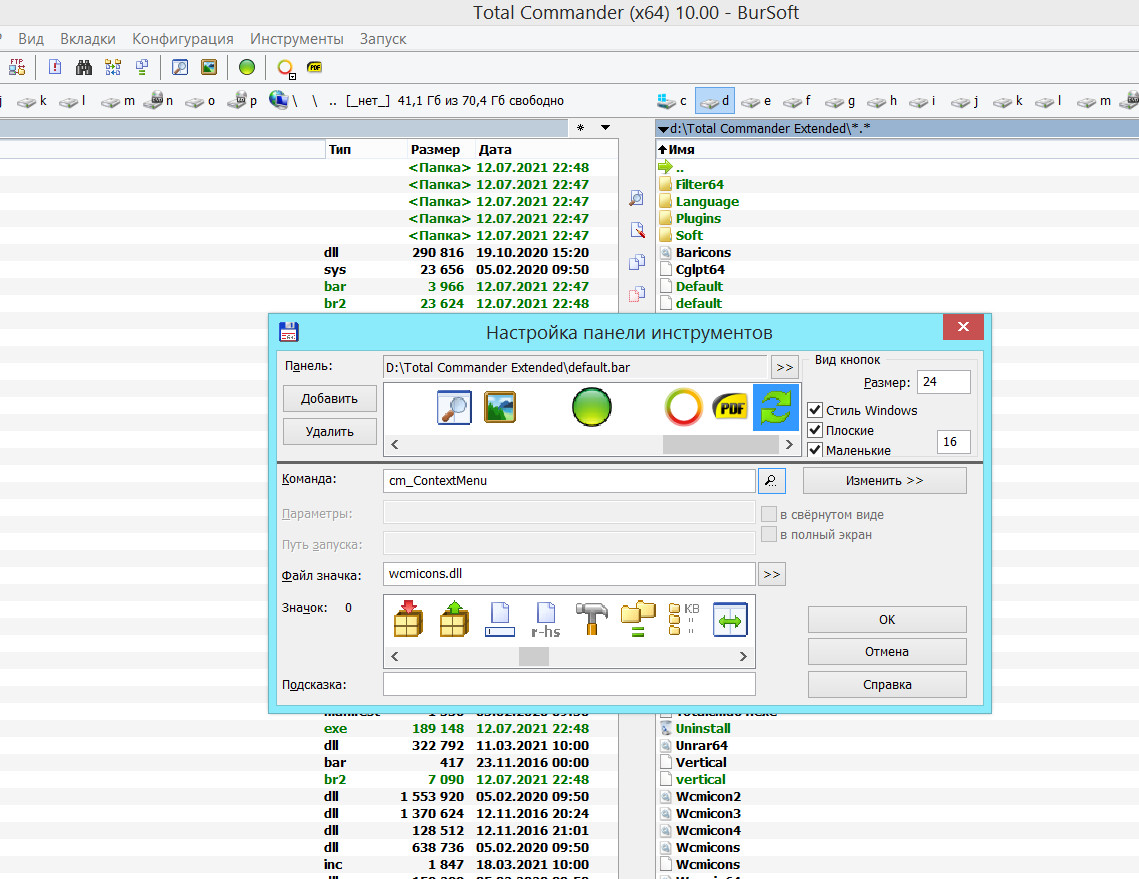
Task: Open browse button next to panel path
Action: pos(784,368)
